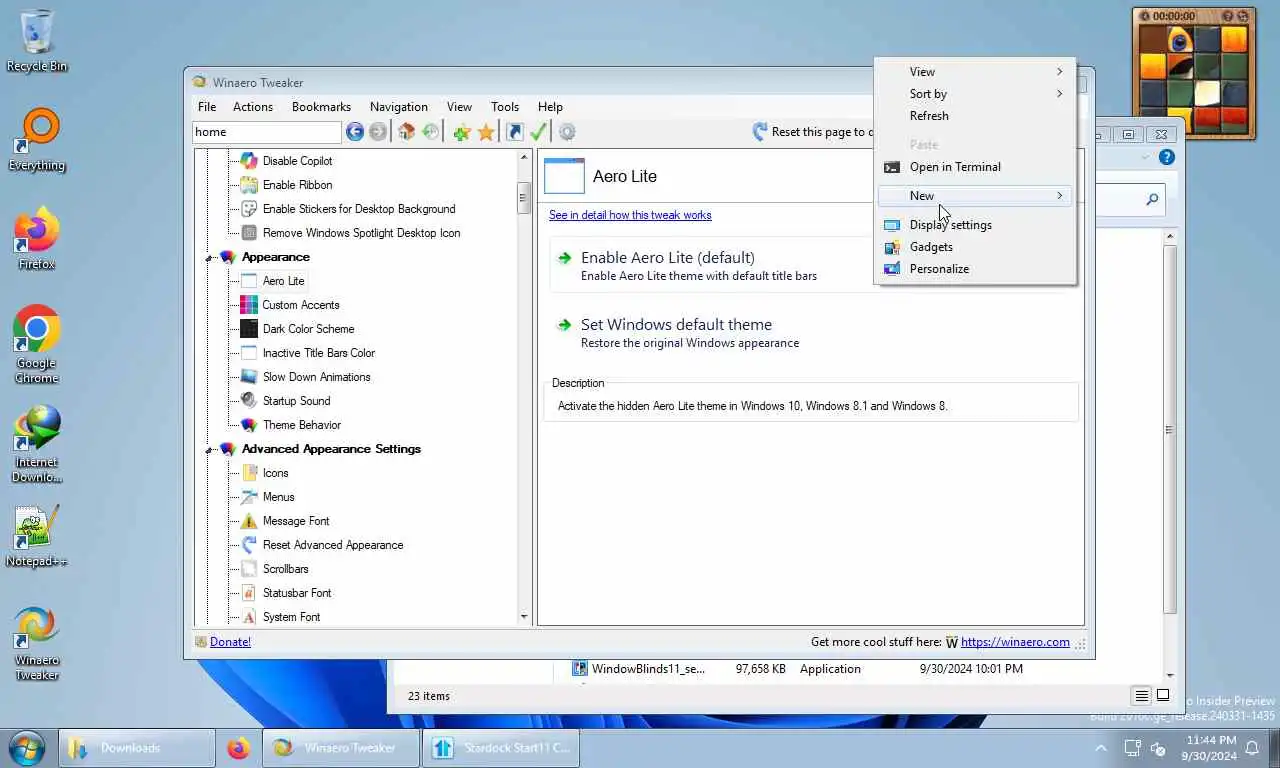Show hidden system tray icons chevron
Image resolution: width=1280 pixels, height=768 pixels.
point(1101,748)
